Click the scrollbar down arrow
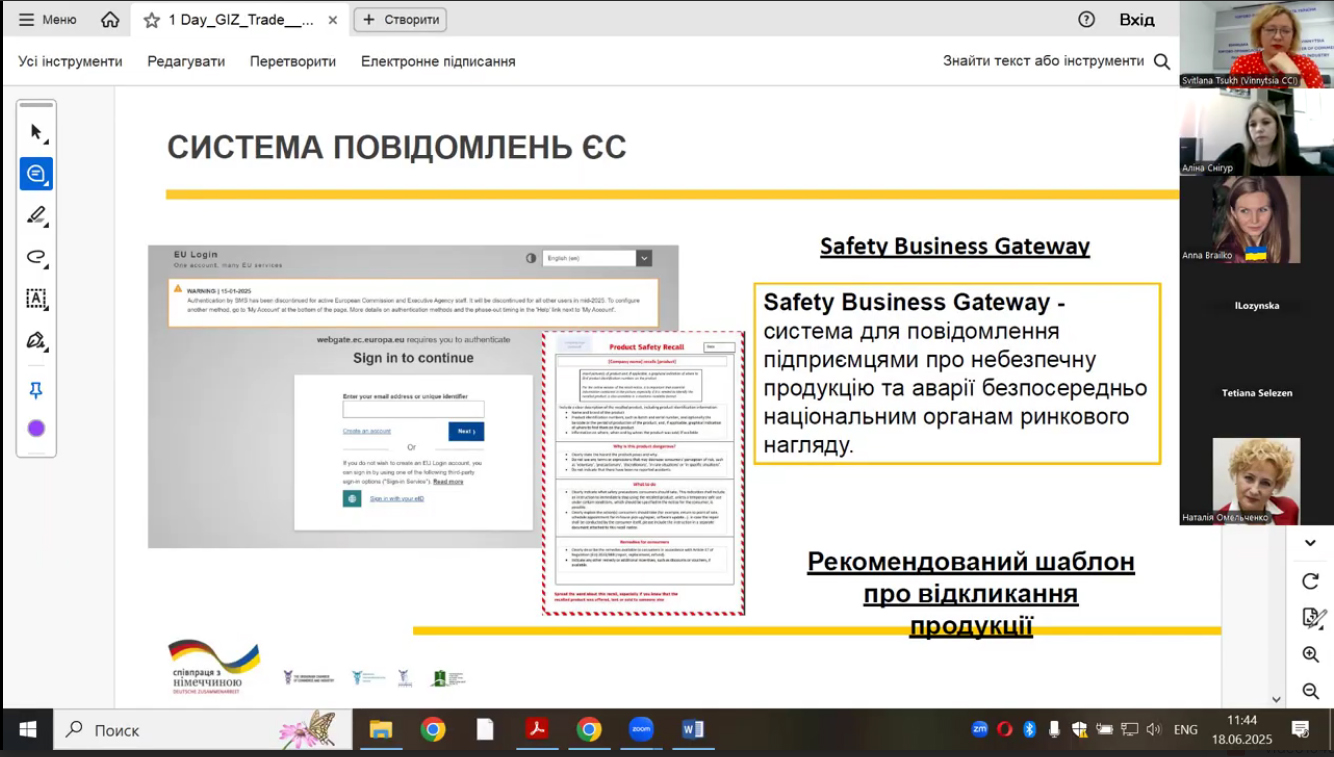The height and width of the screenshot is (757, 1334). (x=1277, y=699)
